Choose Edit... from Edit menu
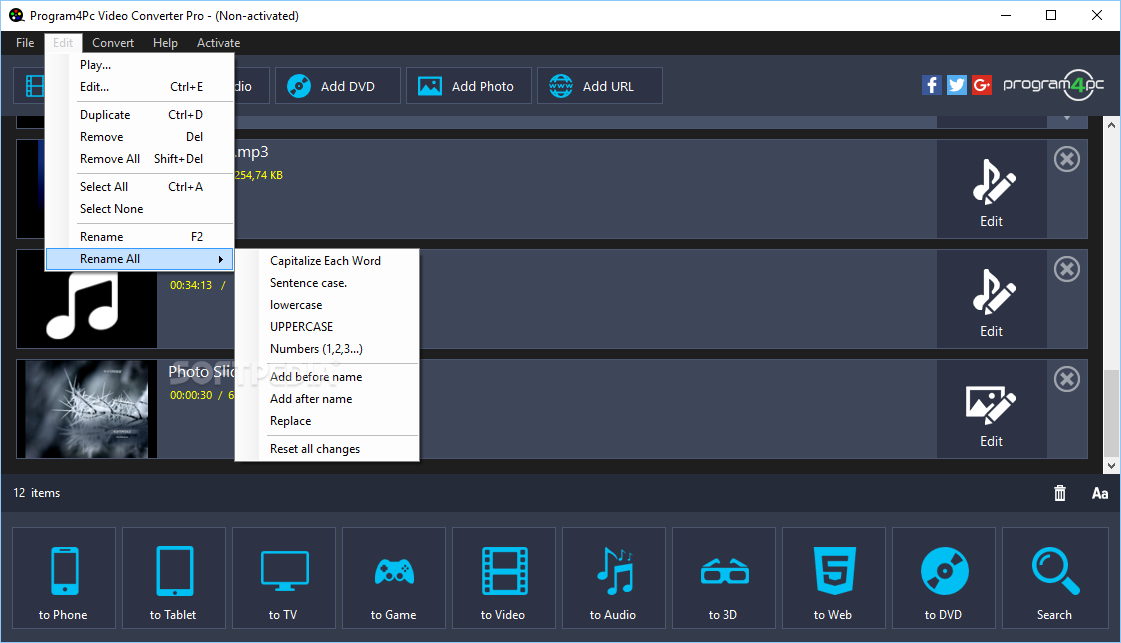The image size is (1121, 643). (x=140, y=87)
